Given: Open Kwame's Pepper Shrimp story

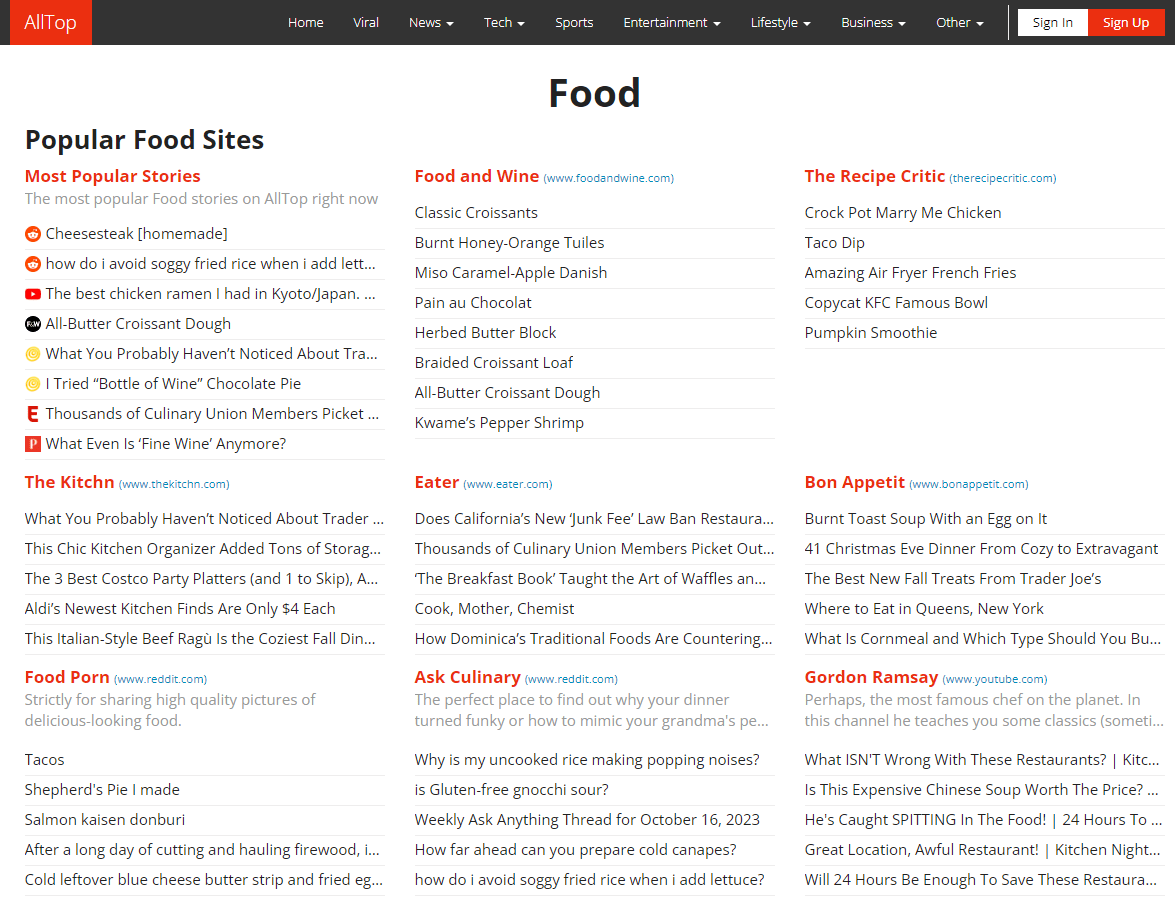Looking at the screenshot, I should (499, 423).
